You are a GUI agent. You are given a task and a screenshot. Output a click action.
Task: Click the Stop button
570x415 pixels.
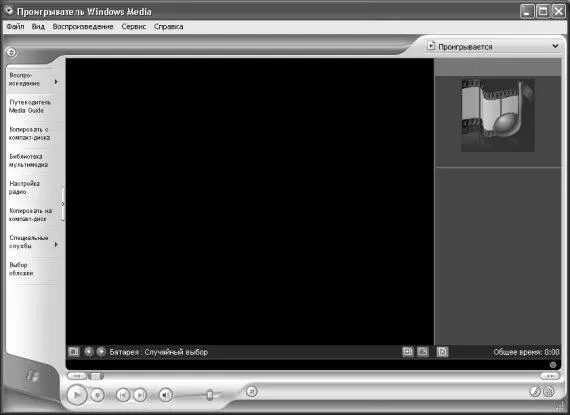tap(97, 395)
